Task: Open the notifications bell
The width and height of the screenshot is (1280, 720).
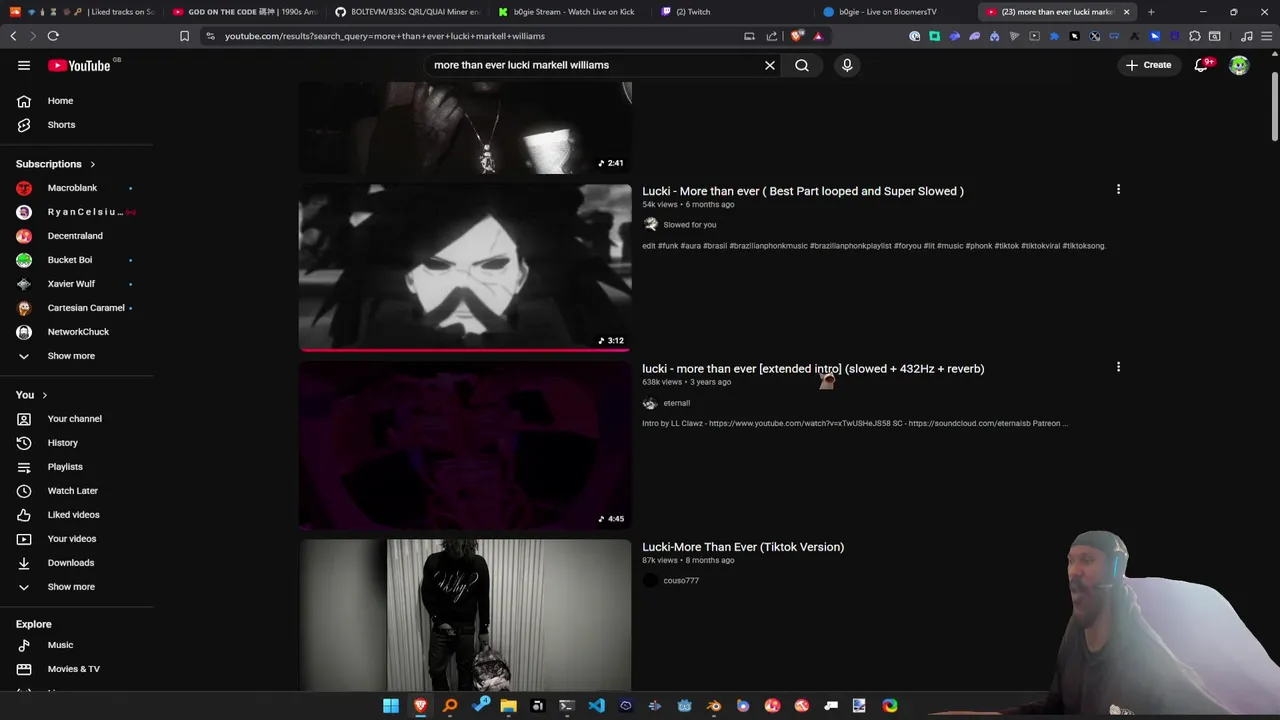Action: (1202, 65)
